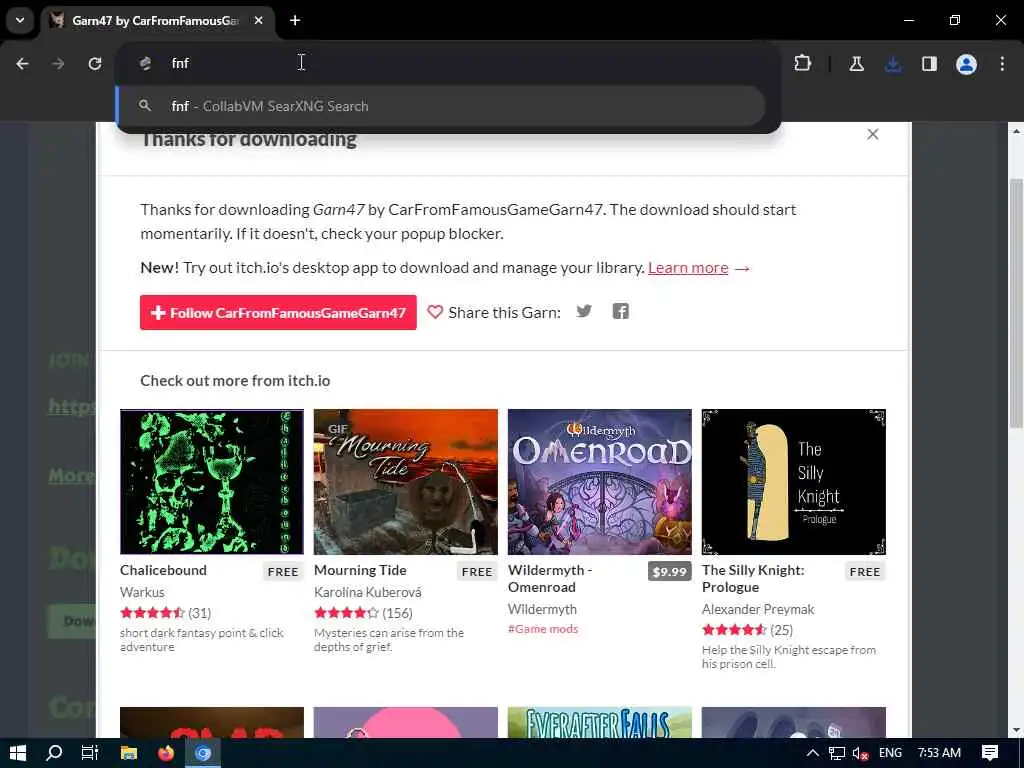Open the Everafter Falls thumbnail
Screen dimensions: 1024x768
pos(600,722)
